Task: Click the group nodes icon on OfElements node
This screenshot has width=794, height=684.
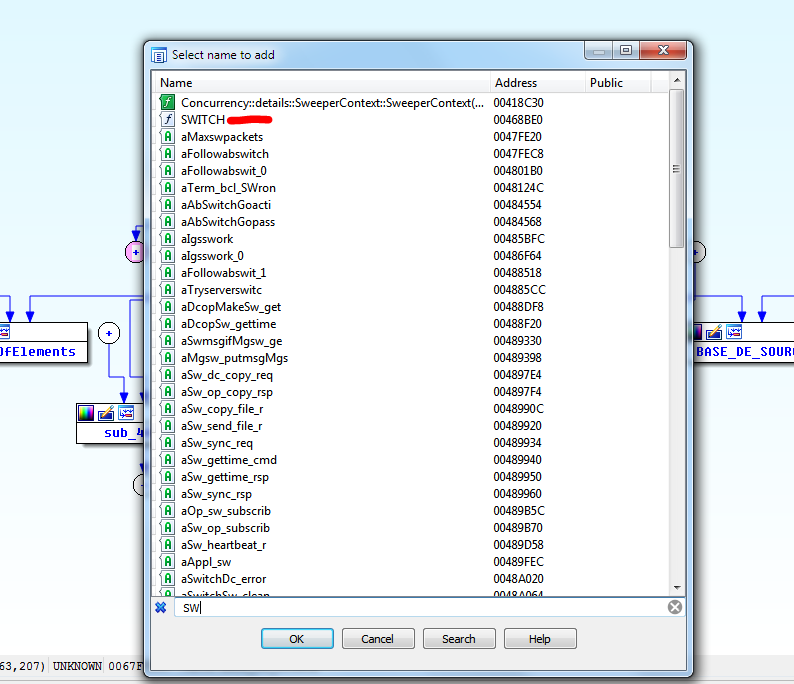Action: (x=3, y=332)
